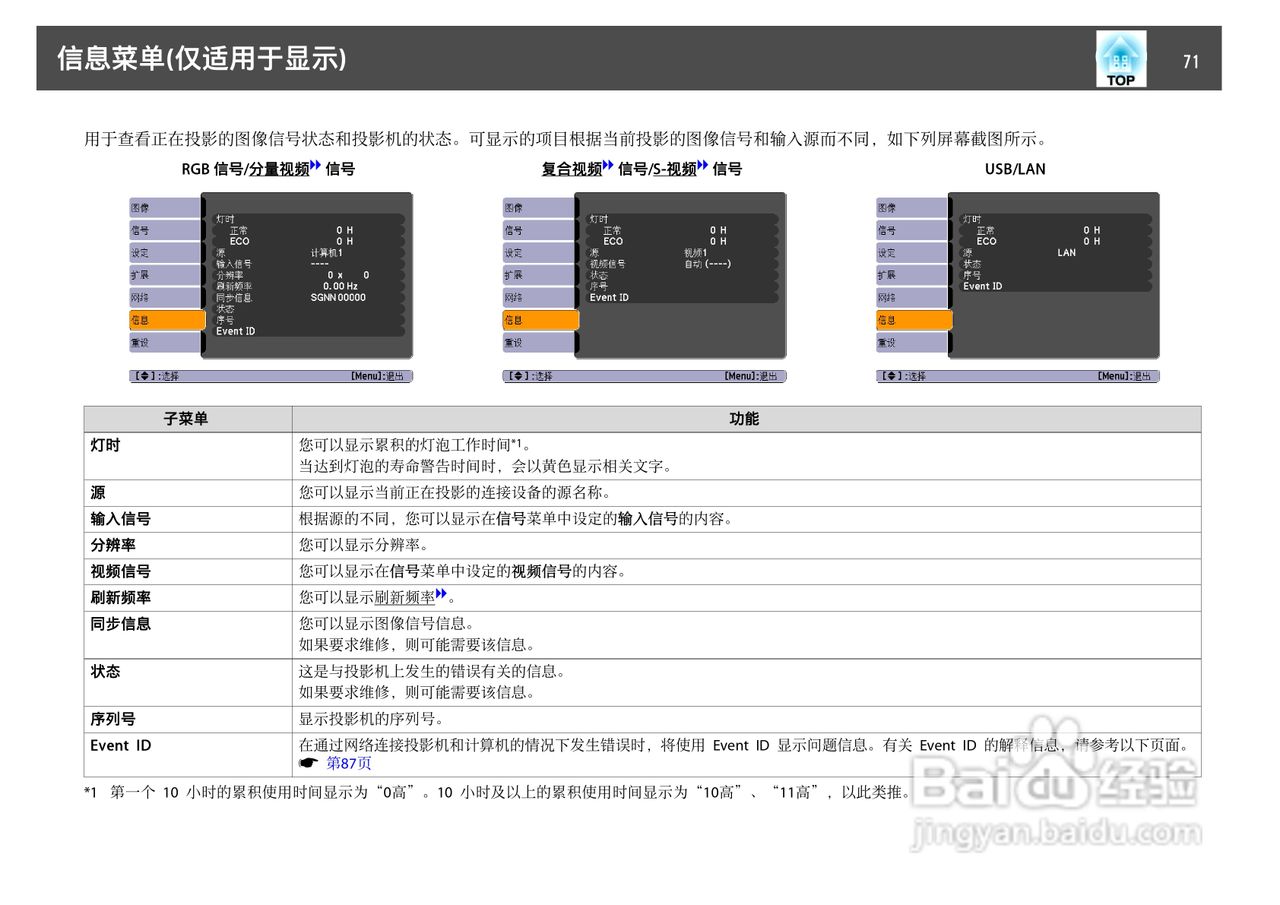Click 视频信号 submenu cell in table
Screen dimensions: 1280x905
[188, 572]
